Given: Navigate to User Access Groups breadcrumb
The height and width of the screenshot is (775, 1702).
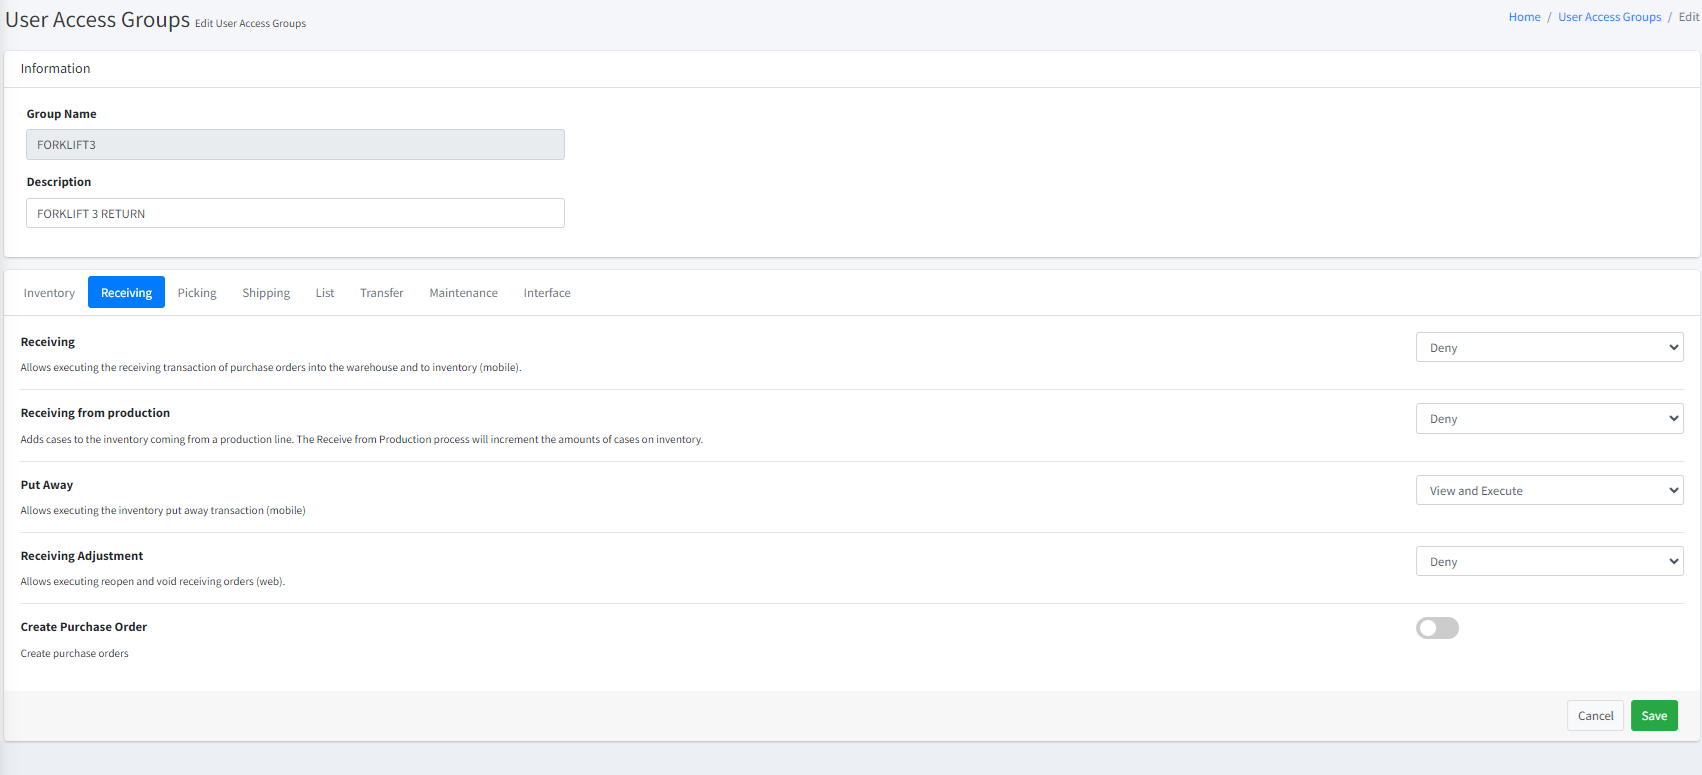Looking at the screenshot, I should tap(1609, 17).
